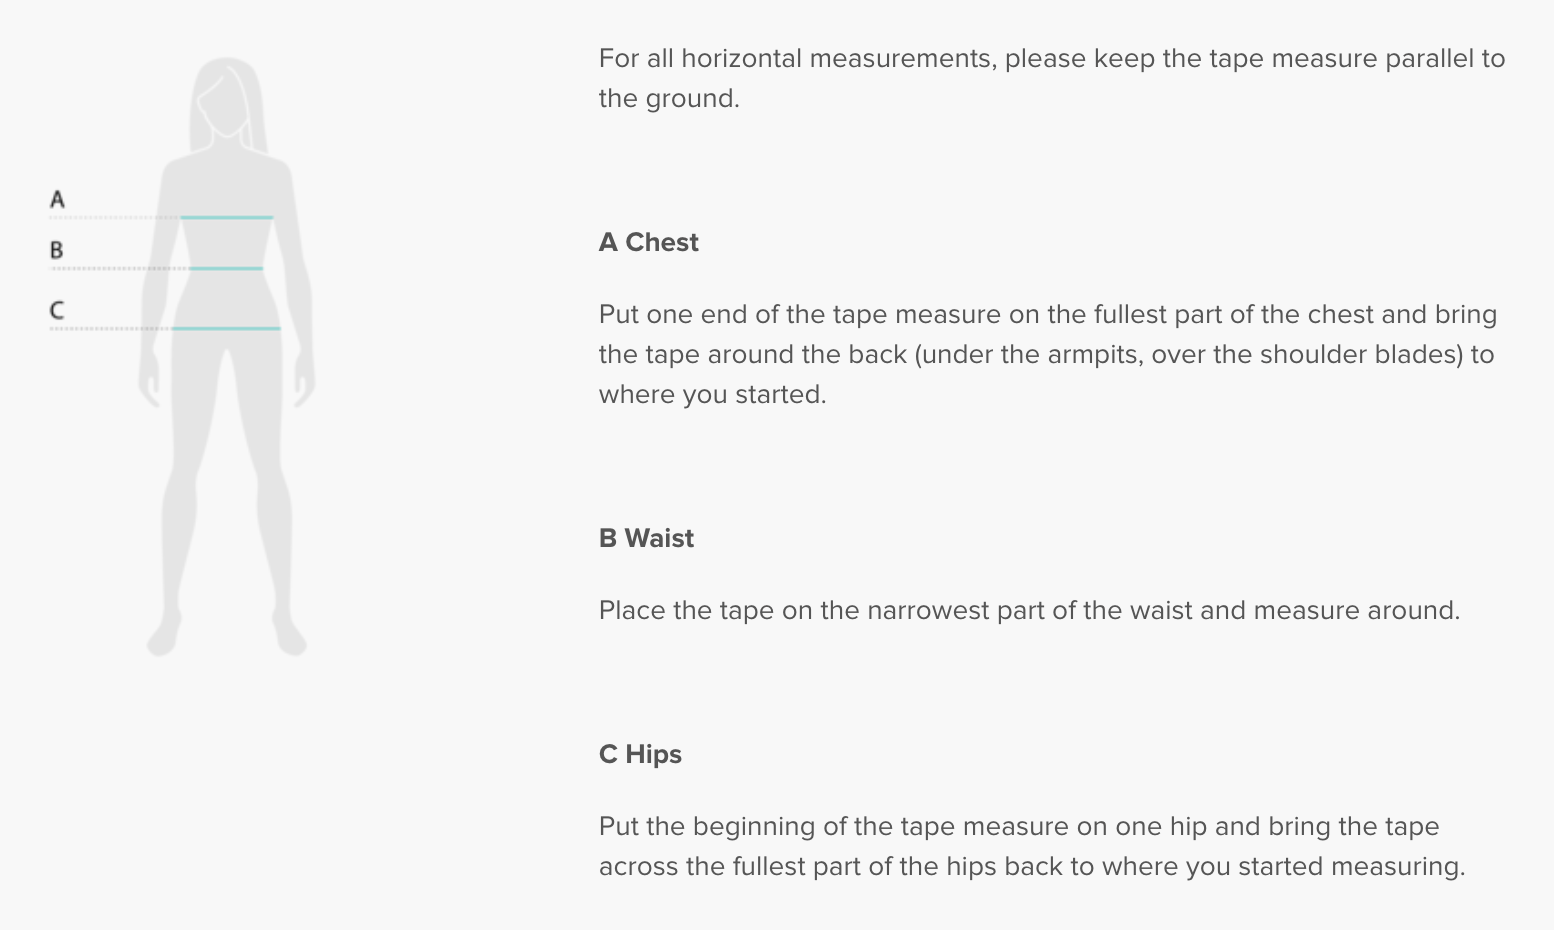Click the dotted leader line beside A
This screenshot has height=930, width=1554.
click(115, 217)
